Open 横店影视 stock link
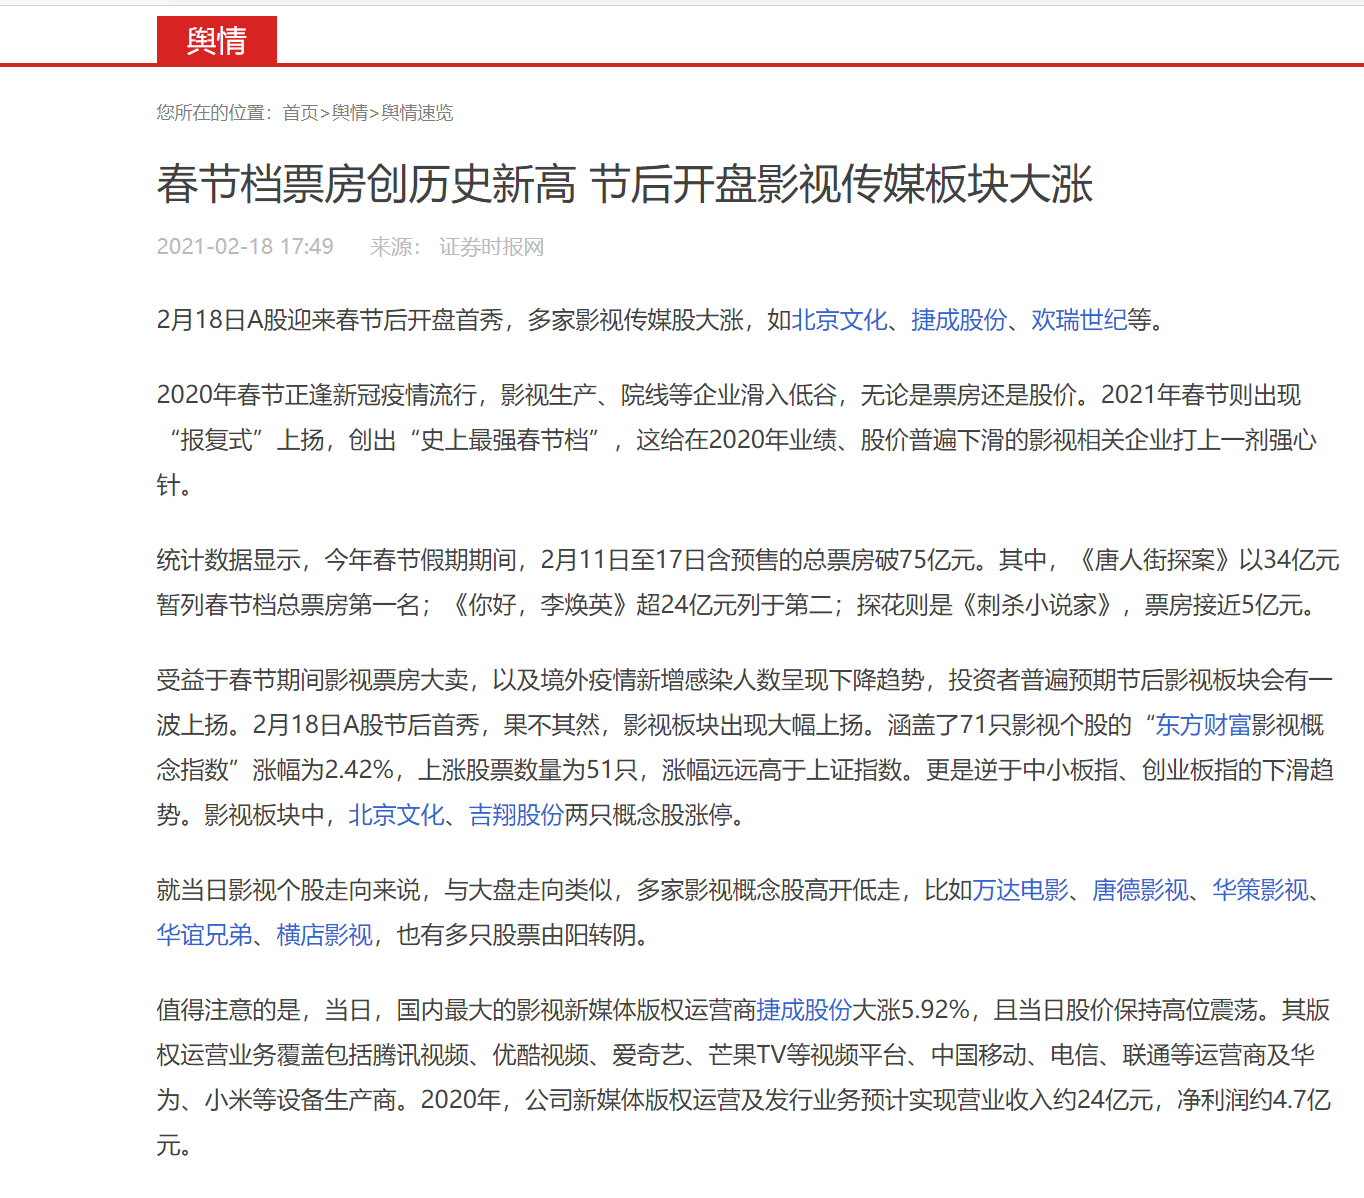The width and height of the screenshot is (1364, 1198). point(324,935)
